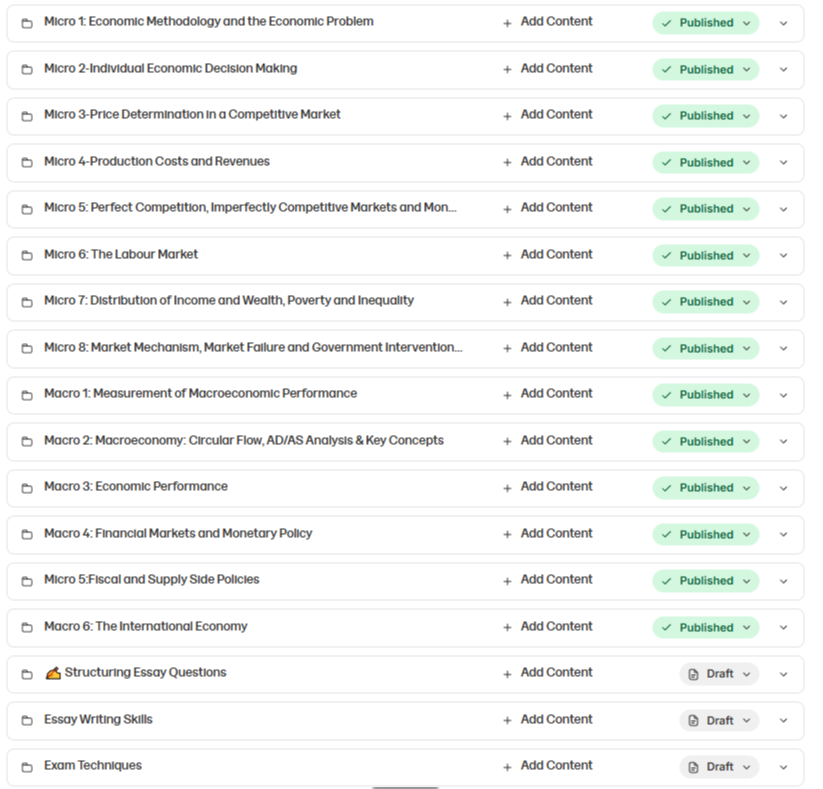This screenshot has height=789, width=823.
Task: Change Draft status of Exam Techniques
Action: click(719, 767)
